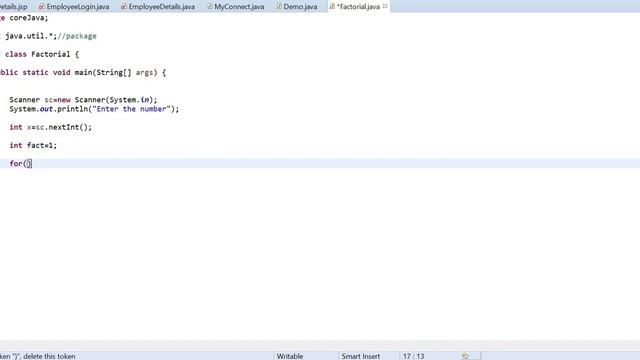This screenshot has height=360, width=640.
Task: Click the Java file icon on Factorial.java tab
Action: (332, 7)
